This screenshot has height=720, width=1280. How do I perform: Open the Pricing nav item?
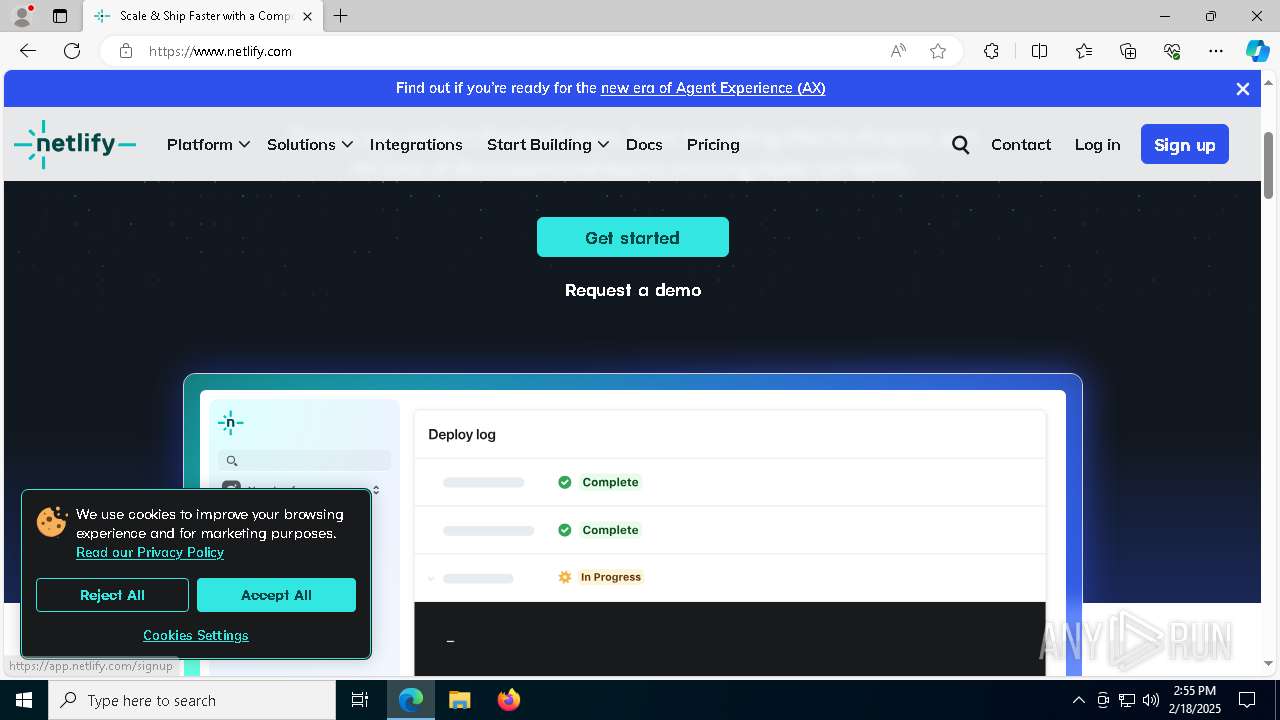[713, 145]
